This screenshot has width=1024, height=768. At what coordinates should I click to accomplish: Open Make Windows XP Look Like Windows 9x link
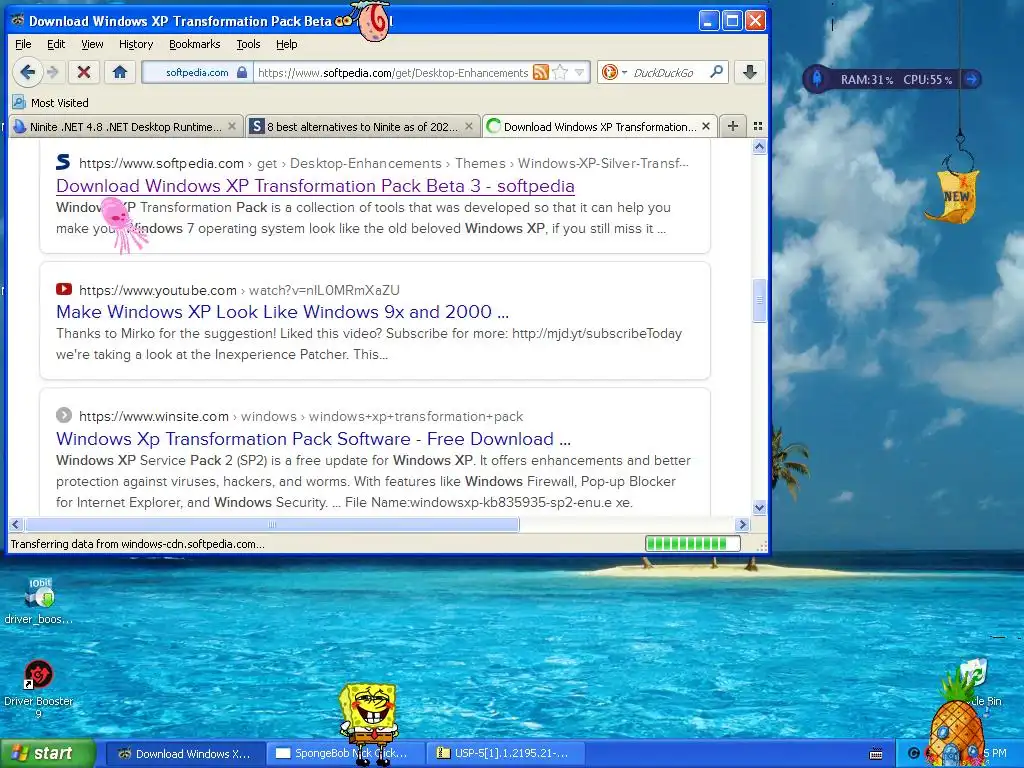click(x=282, y=312)
